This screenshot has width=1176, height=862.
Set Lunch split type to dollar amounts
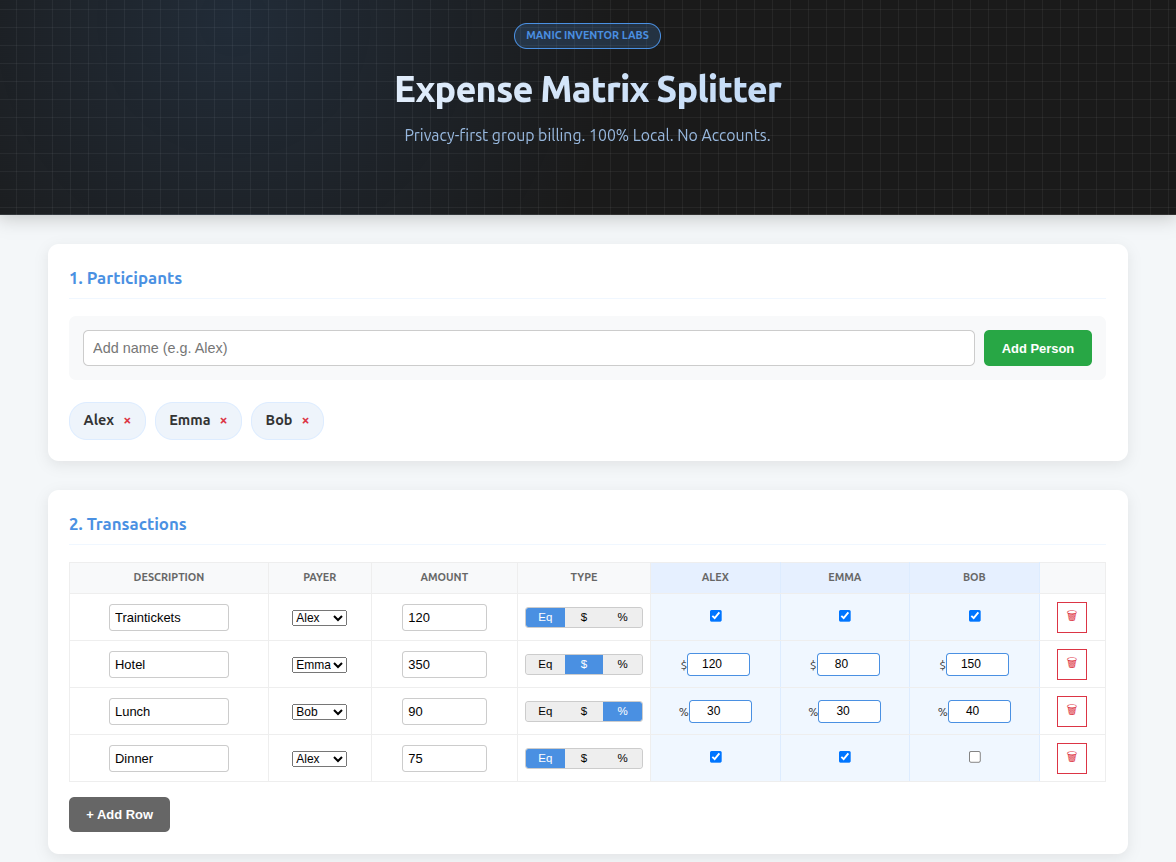coord(584,711)
